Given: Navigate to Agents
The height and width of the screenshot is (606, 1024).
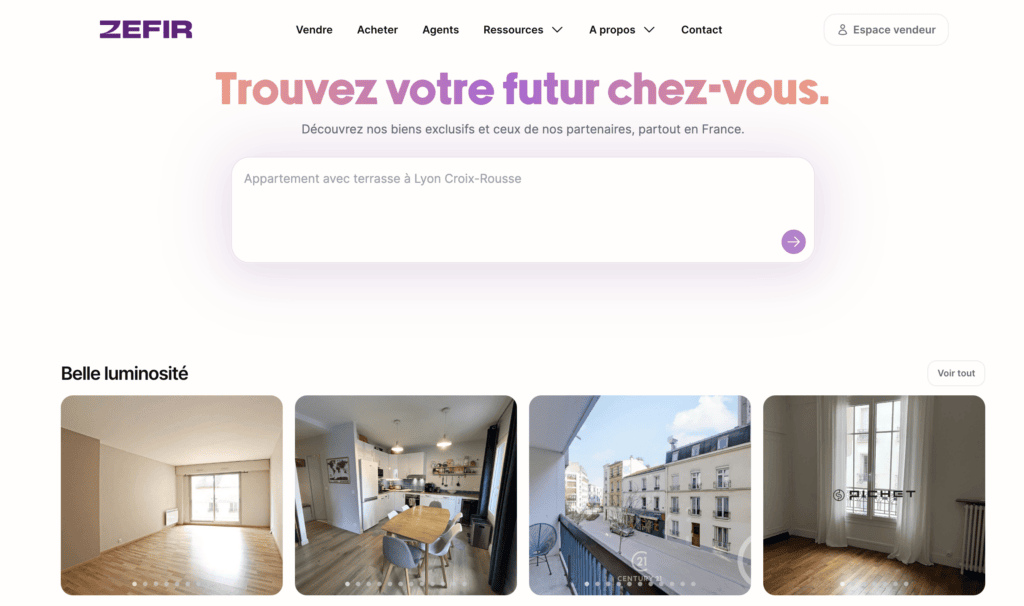Looking at the screenshot, I should click(441, 30).
